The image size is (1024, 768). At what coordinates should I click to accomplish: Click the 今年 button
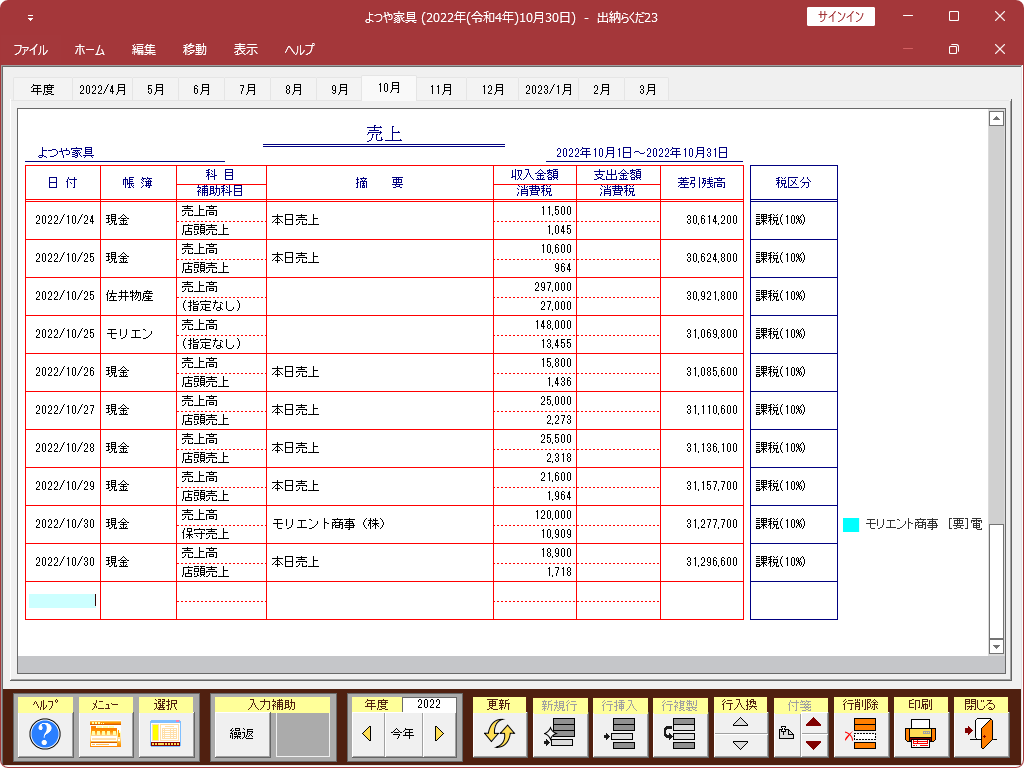click(x=402, y=734)
